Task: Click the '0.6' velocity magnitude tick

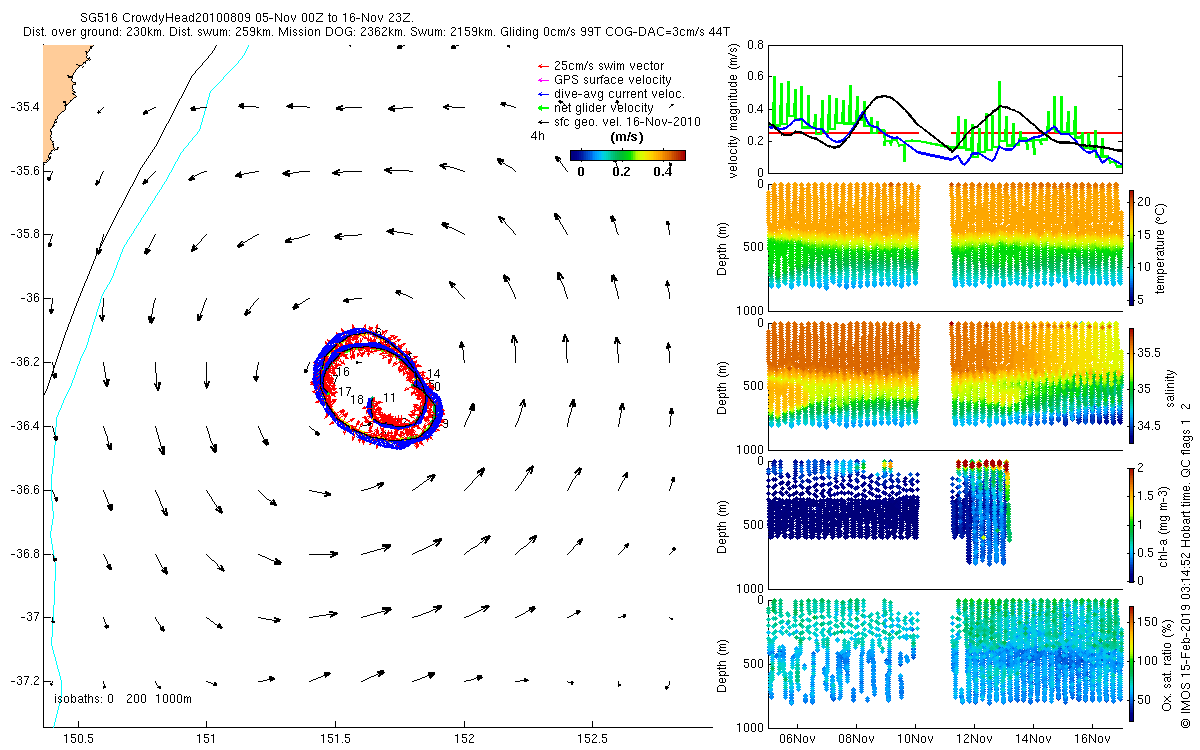Action: coord(755,77)
